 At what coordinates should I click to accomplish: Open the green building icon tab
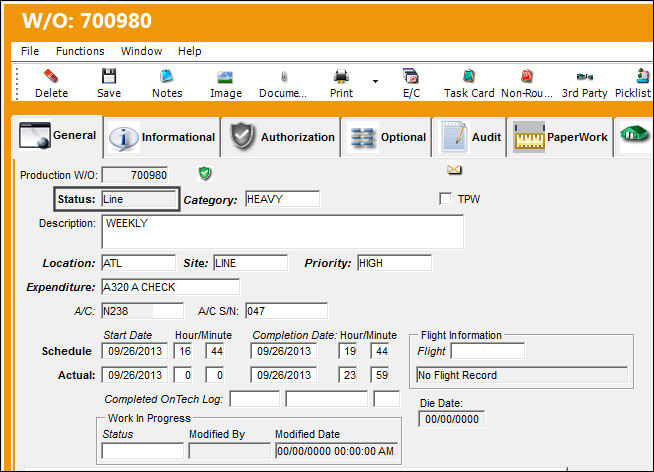[x=634, y=134]
